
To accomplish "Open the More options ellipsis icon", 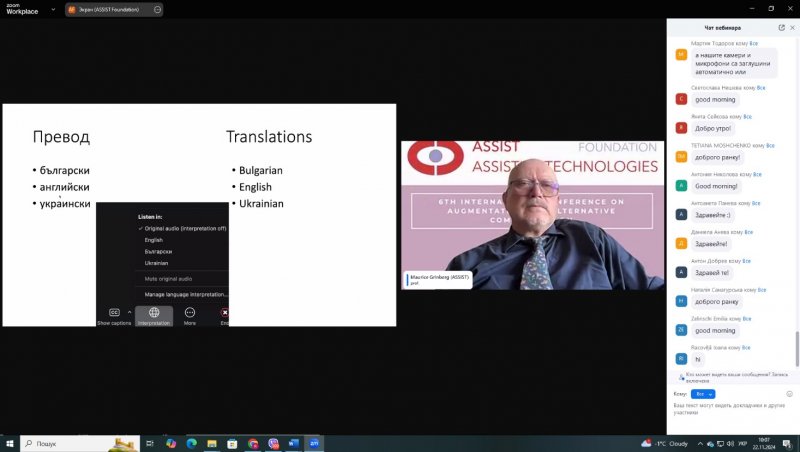I will pos(190,313).
